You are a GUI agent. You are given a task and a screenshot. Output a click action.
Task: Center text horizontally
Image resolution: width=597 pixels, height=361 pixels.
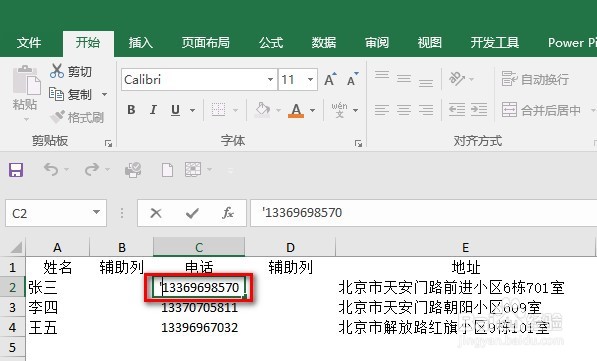[404, 110]
